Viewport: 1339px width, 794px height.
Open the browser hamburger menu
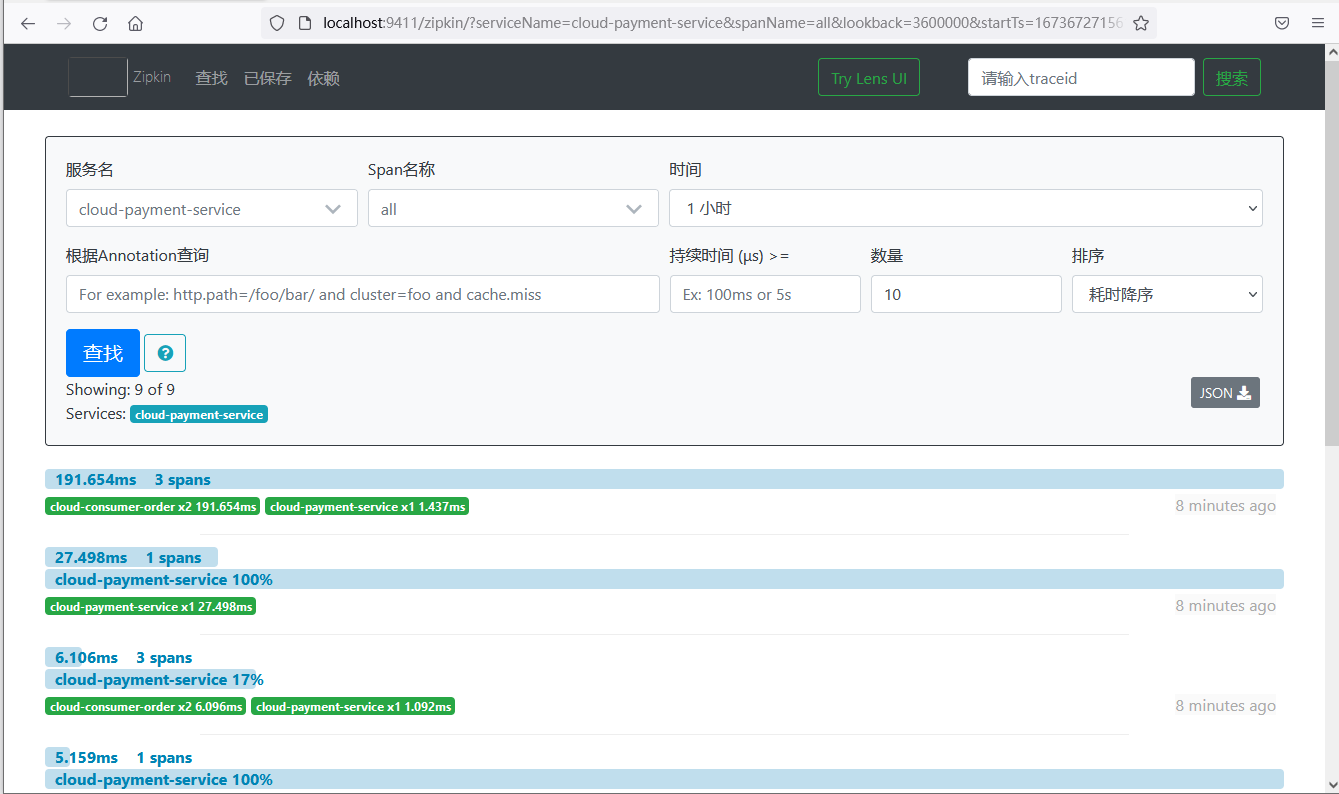coord(1318,23)
